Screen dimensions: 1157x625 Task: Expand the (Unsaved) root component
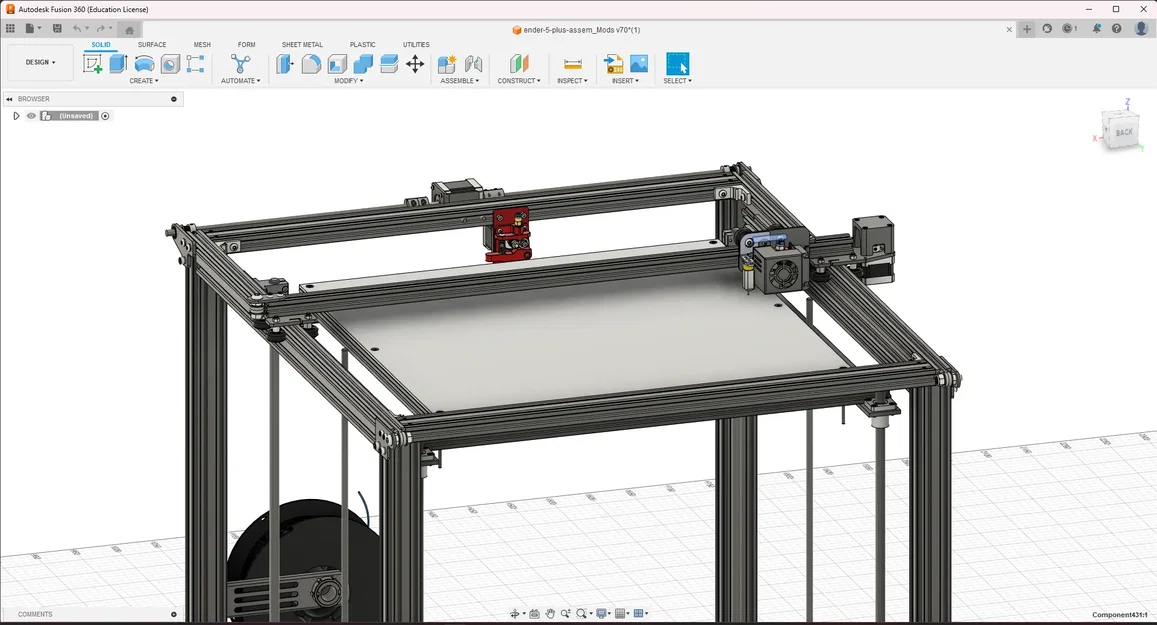coord(16,116)
